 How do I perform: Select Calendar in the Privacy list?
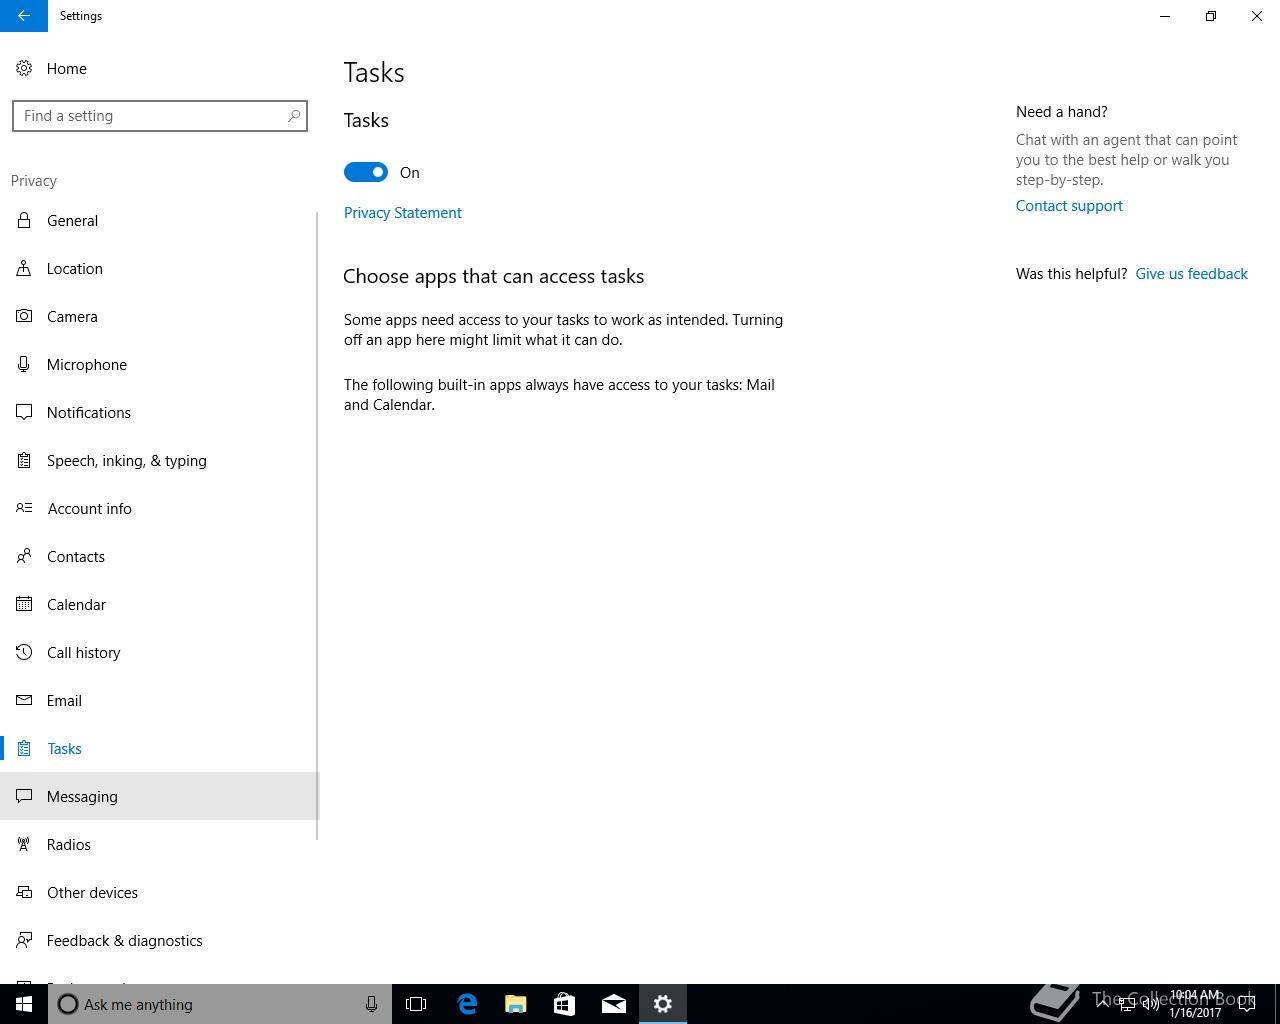(160, 604)
